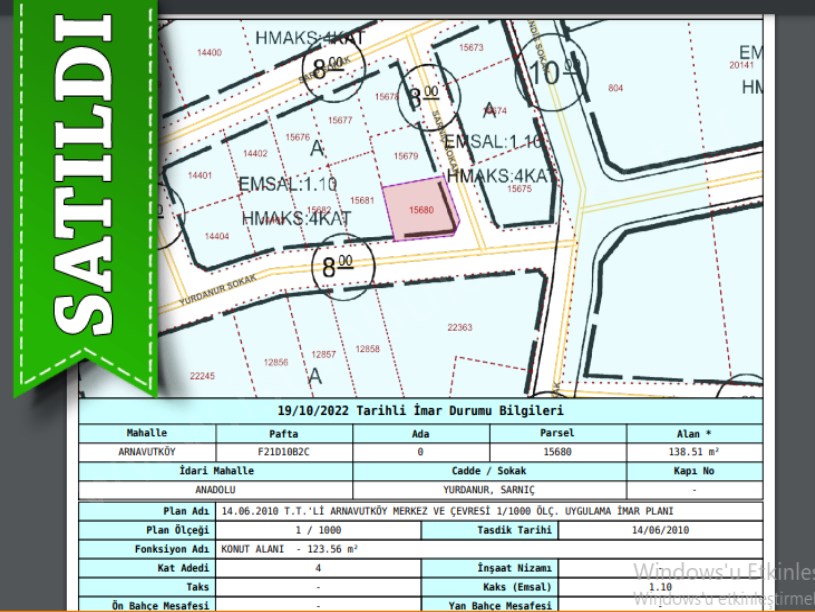Image resolution: width=815 pixels, height=612 pixels.
Task: Click the Alan value 138.51 m² cell
Action: pyautogui.click(x=694, y=451)
